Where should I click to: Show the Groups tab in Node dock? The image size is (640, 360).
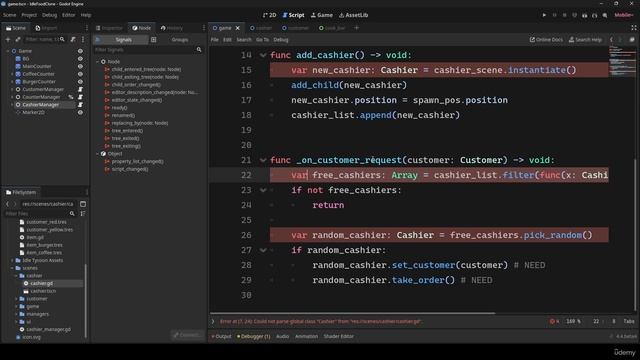click(x=180, y=40)
